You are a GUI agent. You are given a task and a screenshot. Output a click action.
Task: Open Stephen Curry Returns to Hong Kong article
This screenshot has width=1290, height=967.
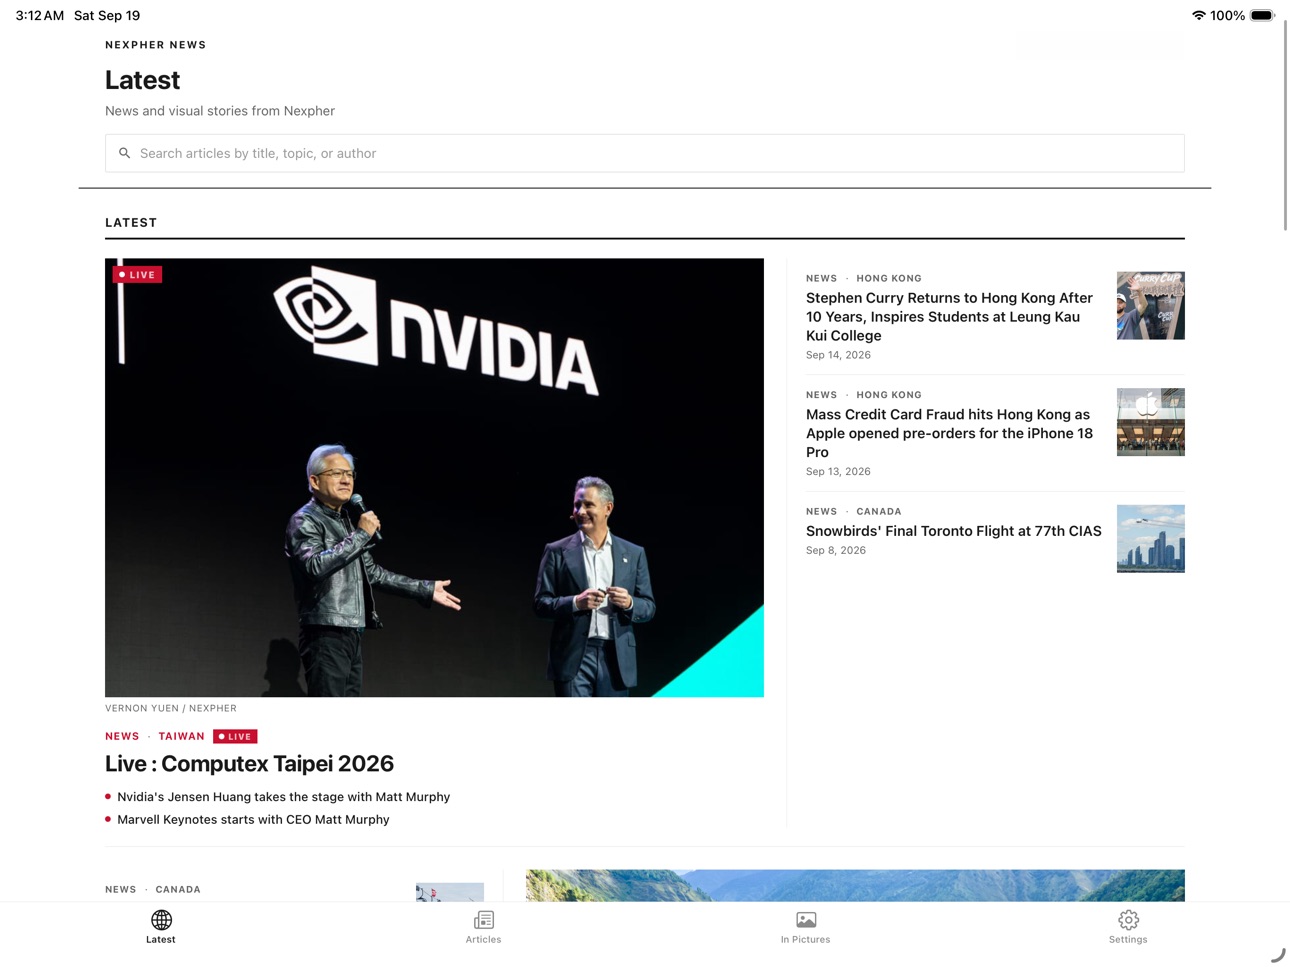click(x=950, y=317)
